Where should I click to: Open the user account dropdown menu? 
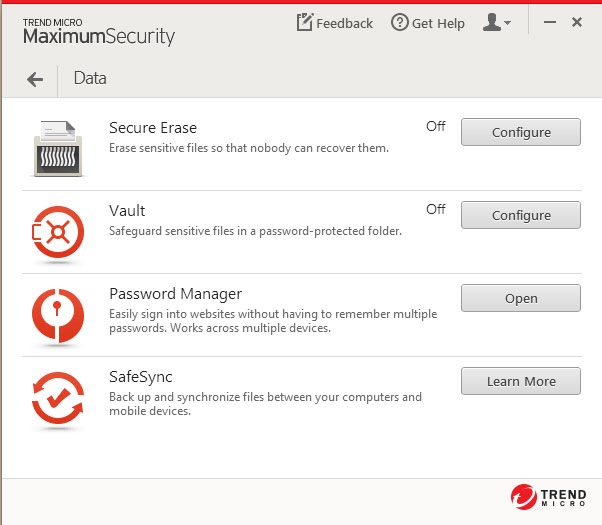496,22
